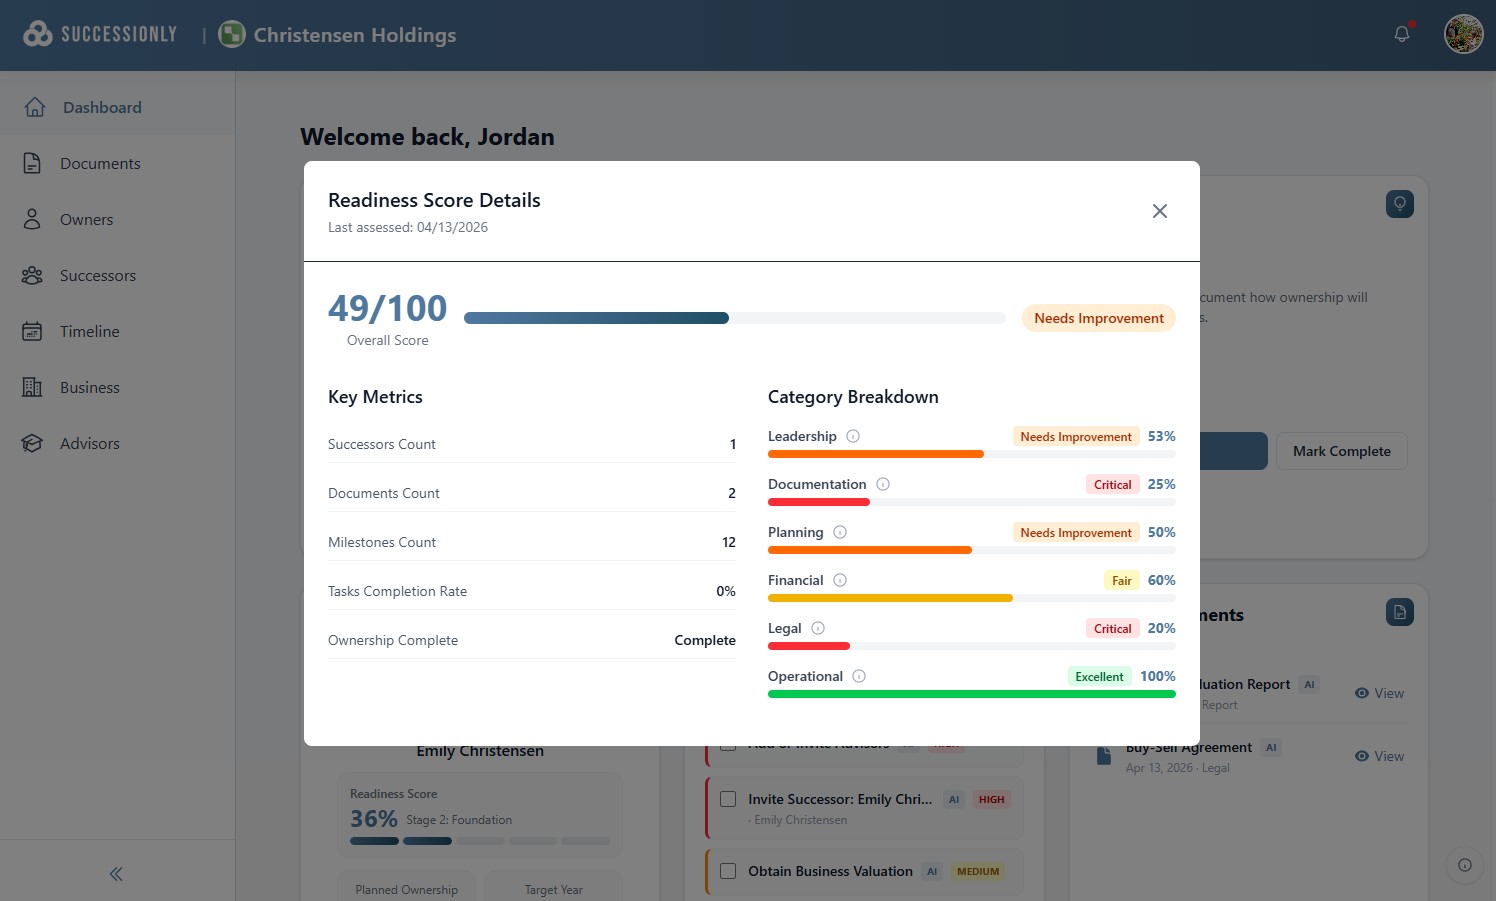Open Documents from the sidebar icon
The image size is (1496, 901).
point(31,163)
